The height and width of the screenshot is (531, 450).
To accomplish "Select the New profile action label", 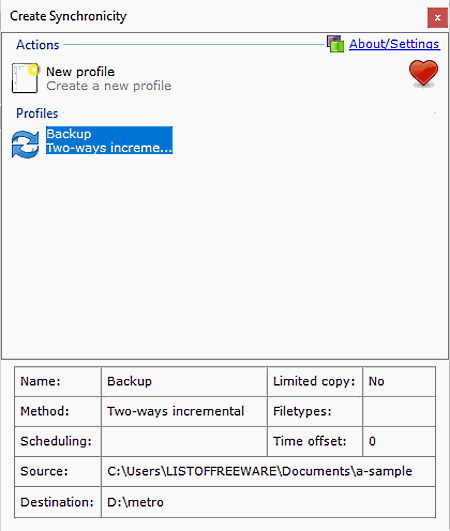I will point(81,72).
